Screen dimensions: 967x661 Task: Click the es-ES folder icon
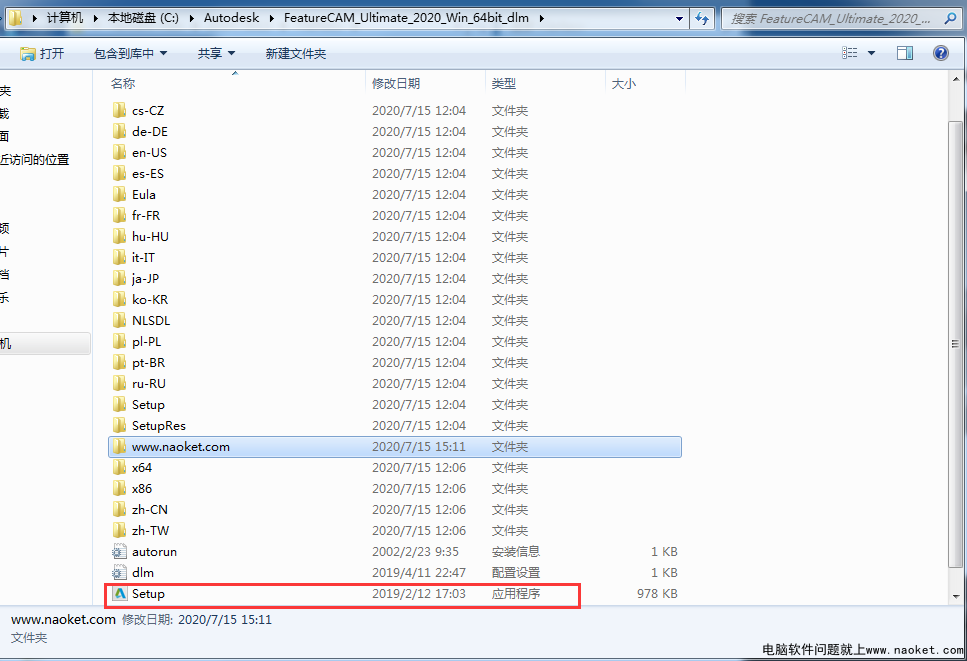120,173
